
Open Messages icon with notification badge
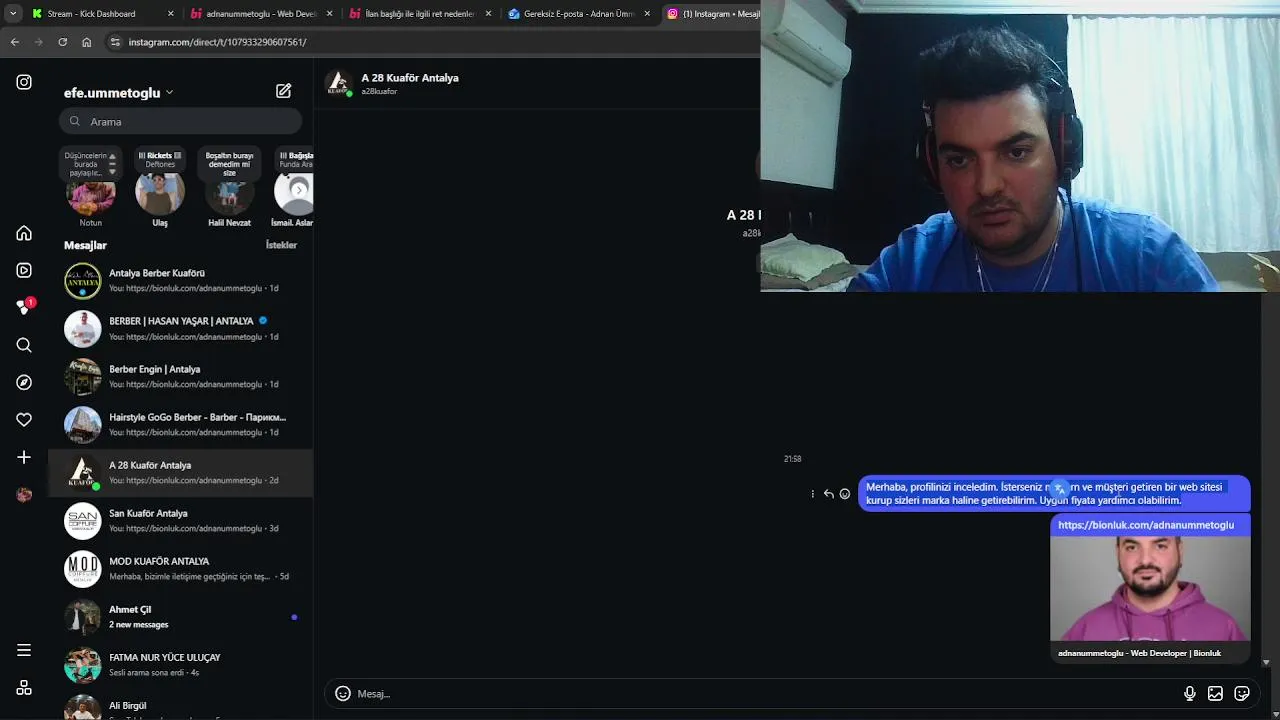tap(24, 307)
